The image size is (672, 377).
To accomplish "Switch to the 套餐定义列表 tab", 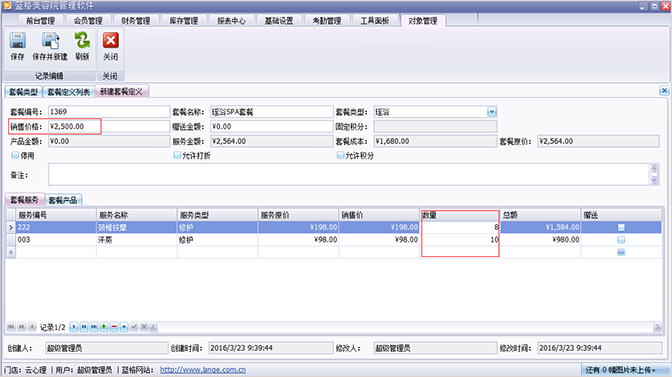I will tap(69, 92).
